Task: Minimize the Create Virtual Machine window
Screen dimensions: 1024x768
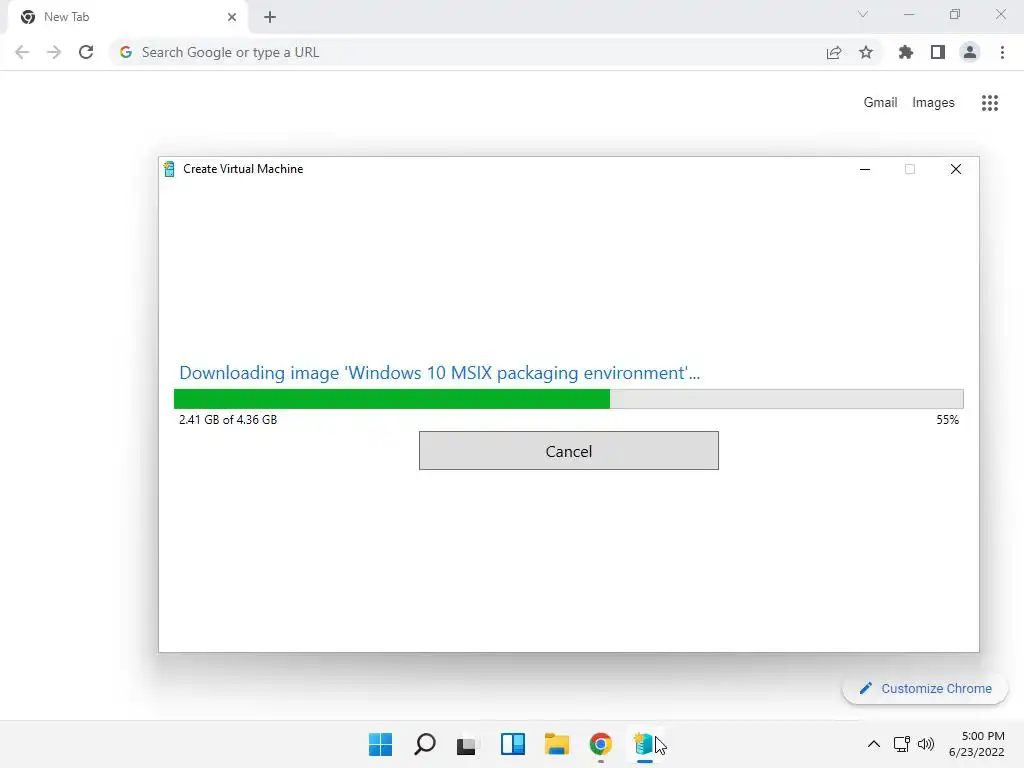Action: point(865,169)
